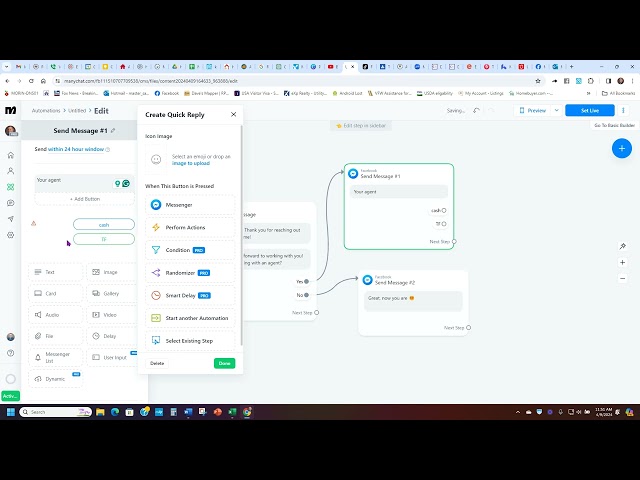This screenshot has width=640, height=480.
Task: Add a File attachment block
Action: click(56, 336)
